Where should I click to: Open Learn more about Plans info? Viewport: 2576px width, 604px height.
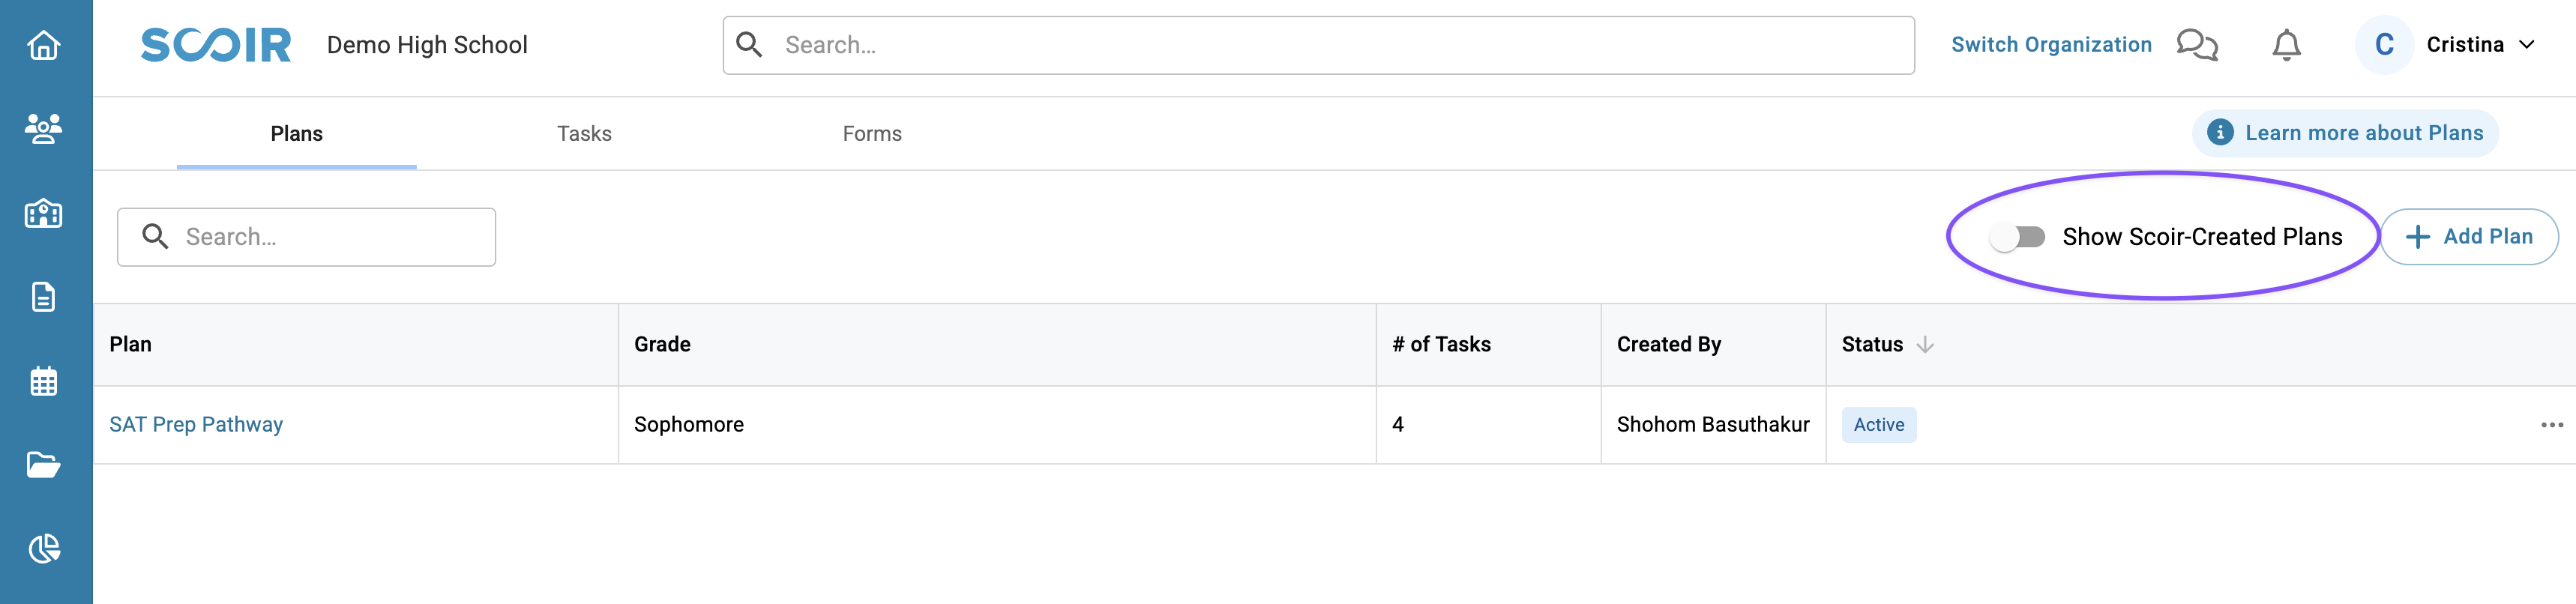click(2345, 133)
